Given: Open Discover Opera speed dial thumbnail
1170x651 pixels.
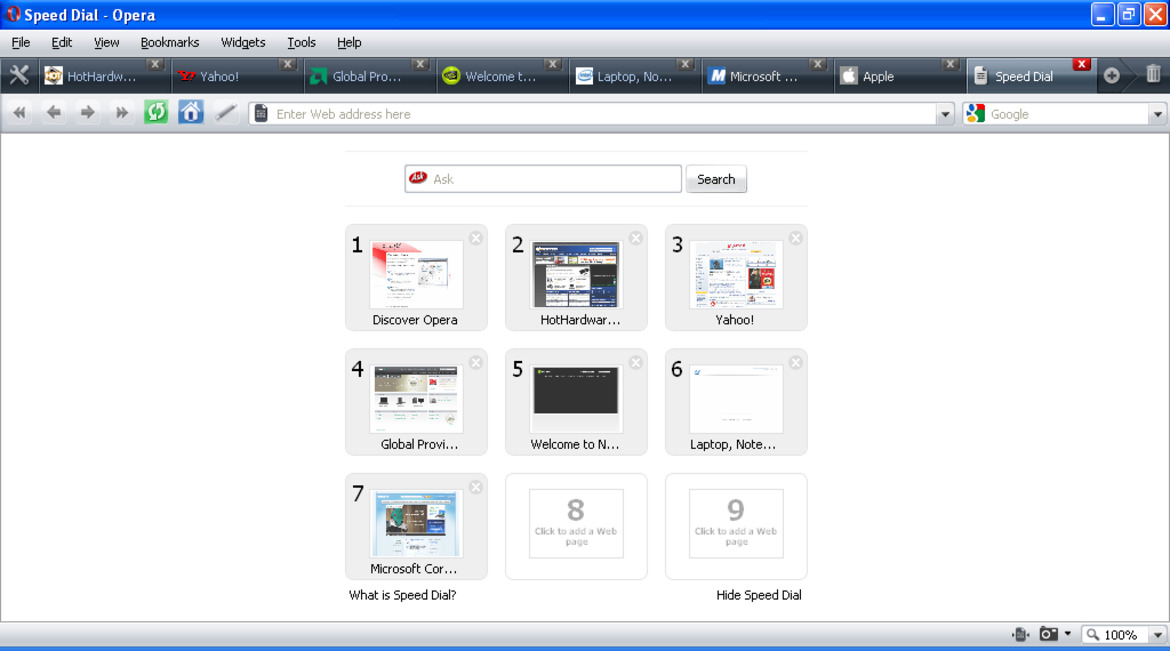Looking at the screenshot, I should coord(416,275).
